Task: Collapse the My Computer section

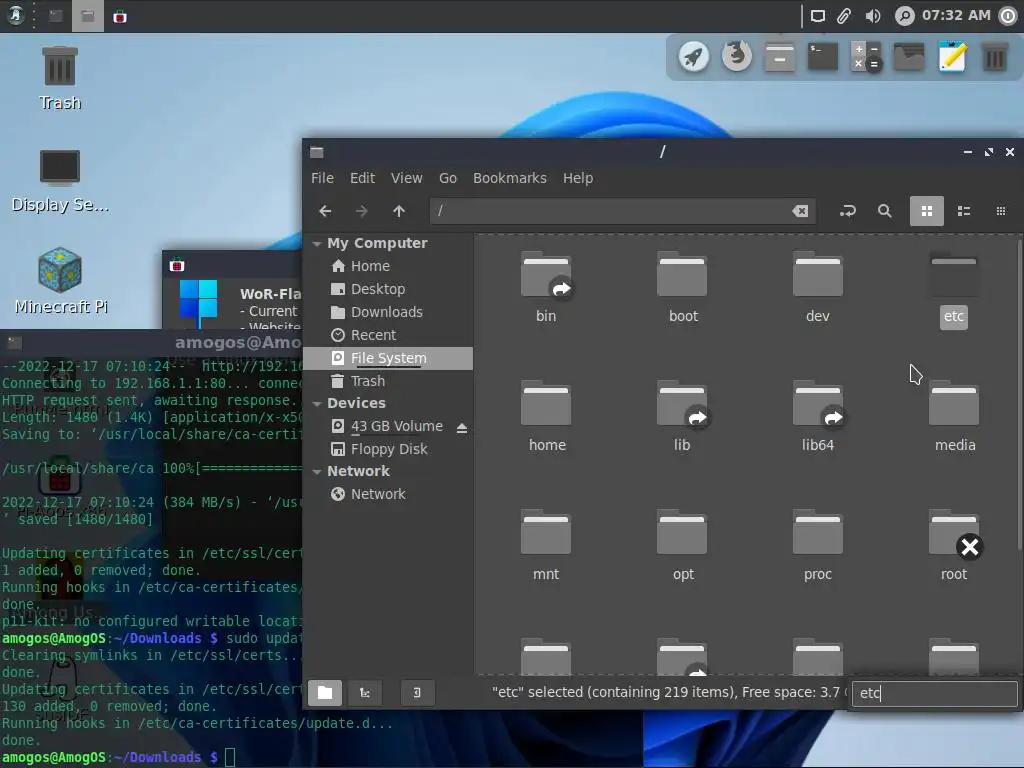Action: 317,244
